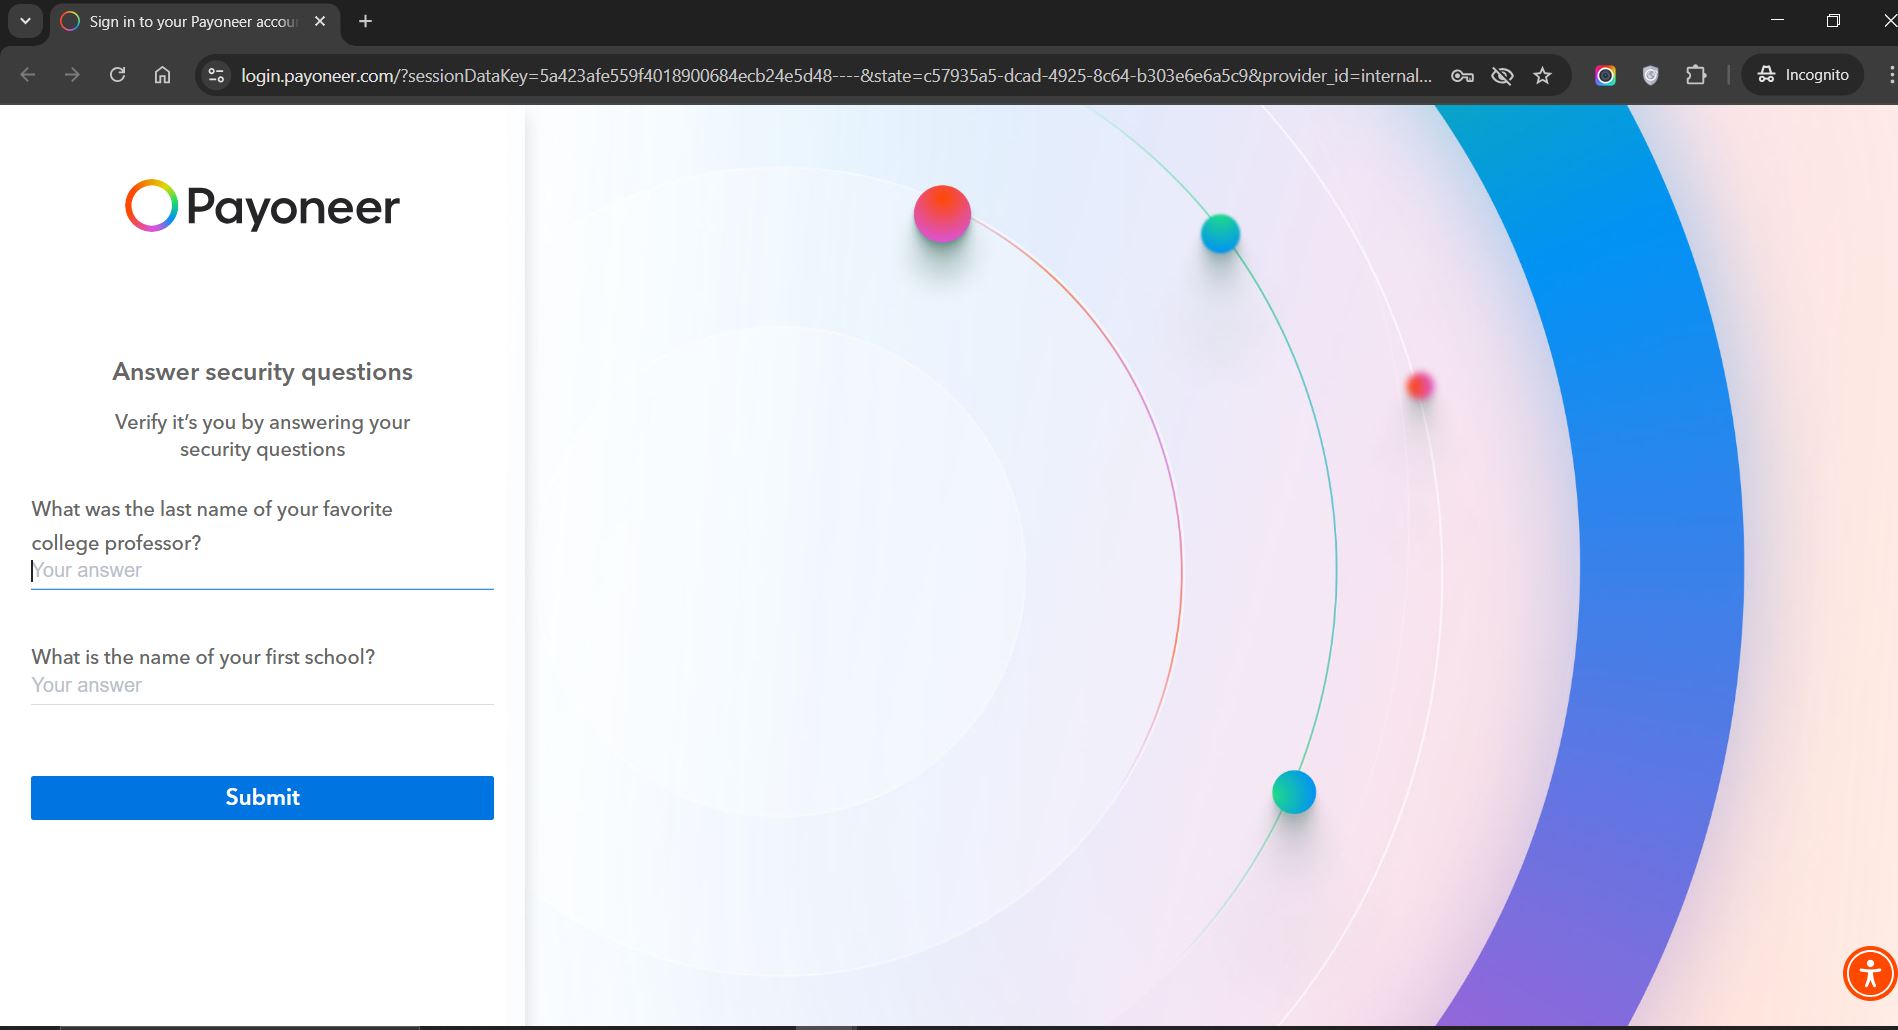Focus the college professor answer field
The image size is (1898, 1030).
262,571
